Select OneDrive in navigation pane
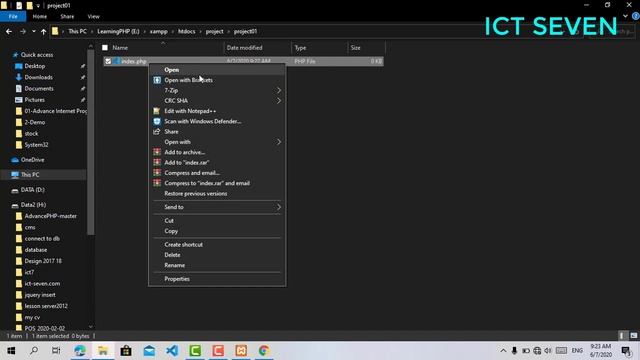The image size is (640, 360). click(x=32, y=160)
